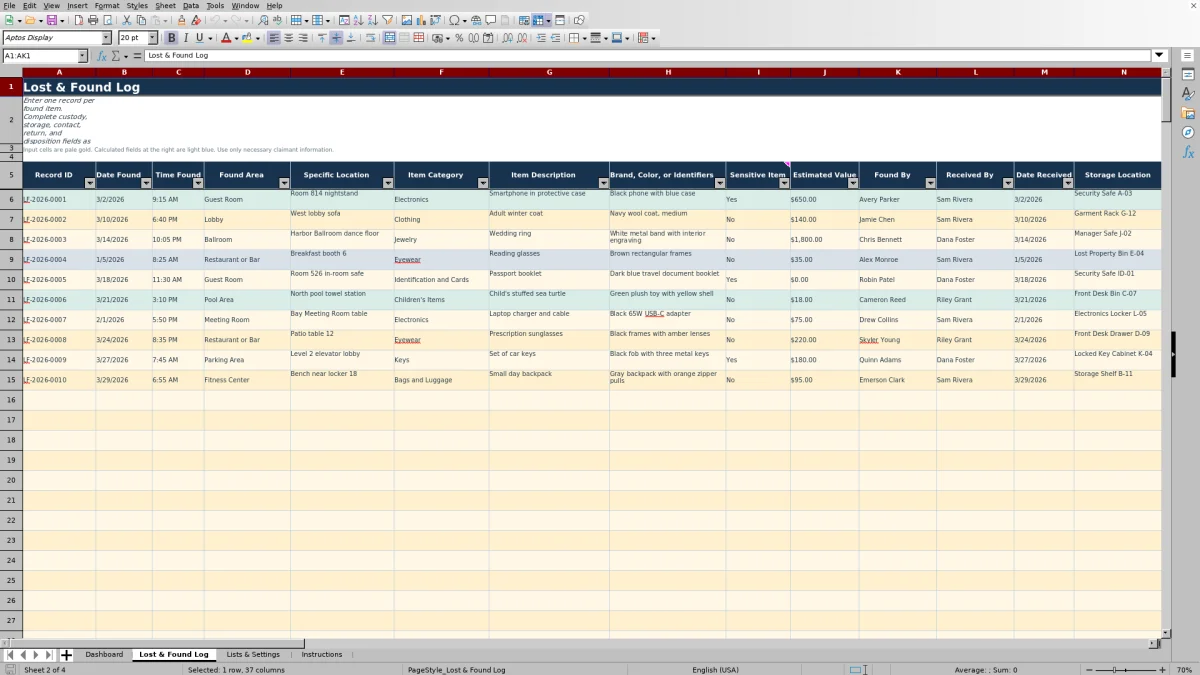This screenshot has height=675, width=1200.
Task: Click the Sort Ascending icon
Action: point(358,20)
